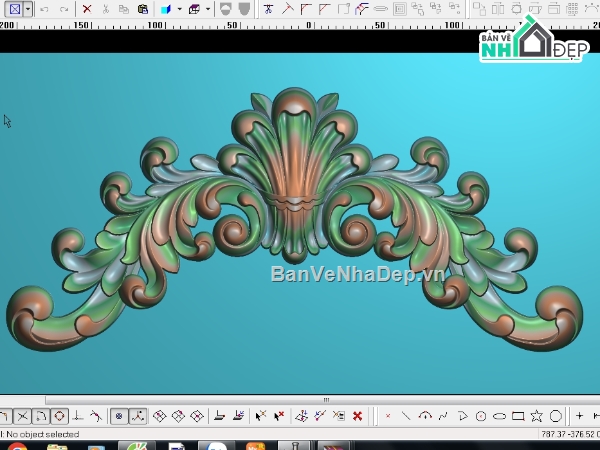The image size is (600, 450).
Task: Select the circle with center point tool
Action: 481,416
